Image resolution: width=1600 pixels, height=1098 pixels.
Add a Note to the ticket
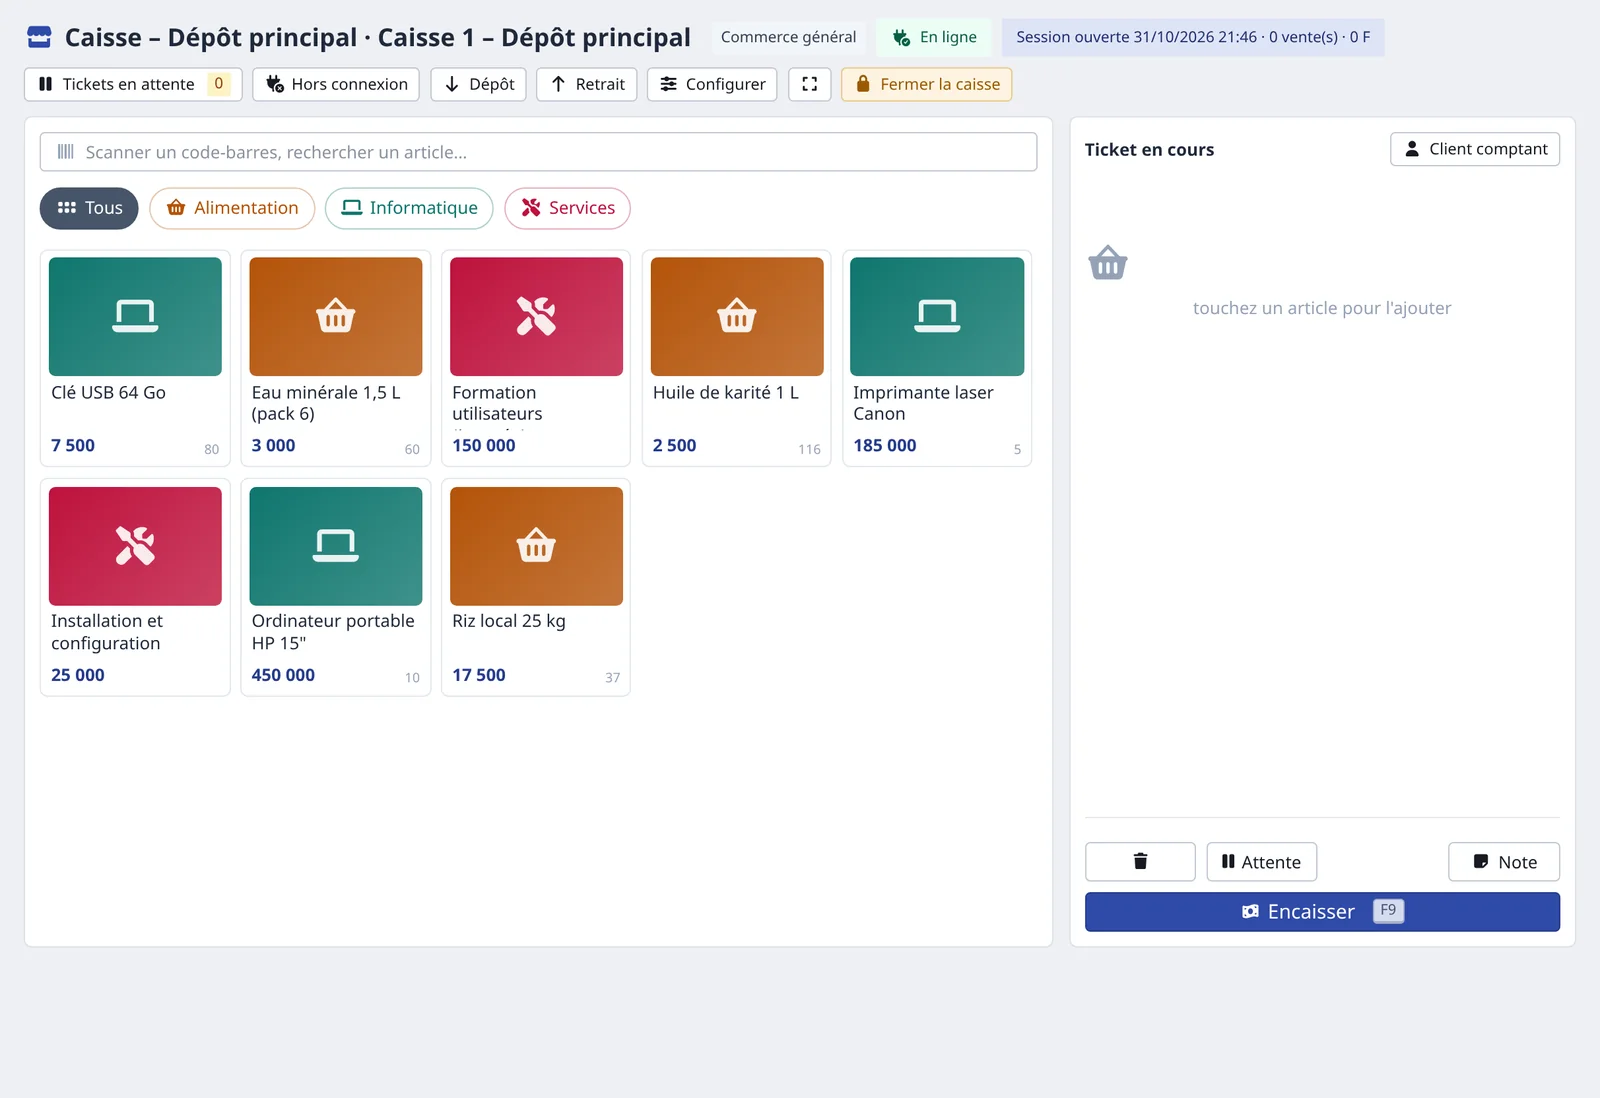pos(1504,862)
